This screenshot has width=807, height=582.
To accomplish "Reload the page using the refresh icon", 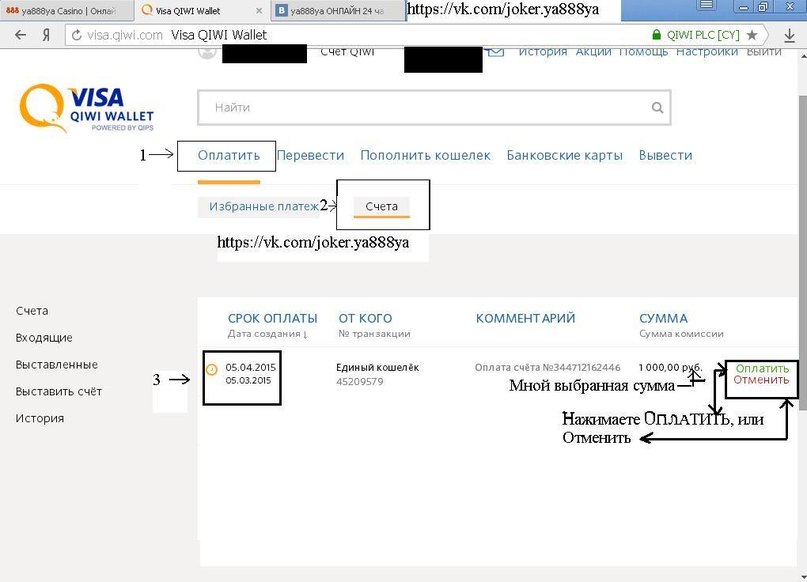I will (77, 35).
